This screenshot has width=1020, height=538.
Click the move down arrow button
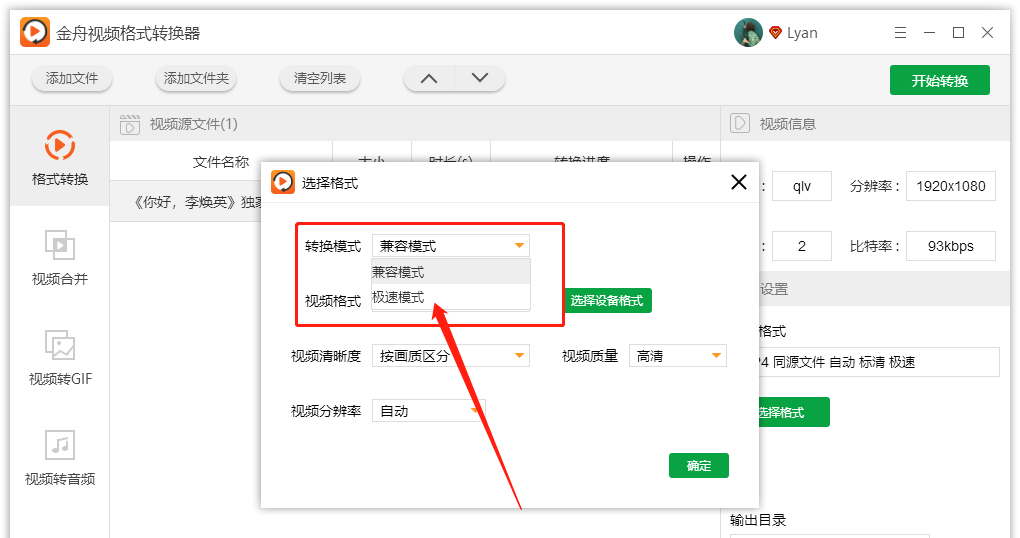click(x=480, y=78)
